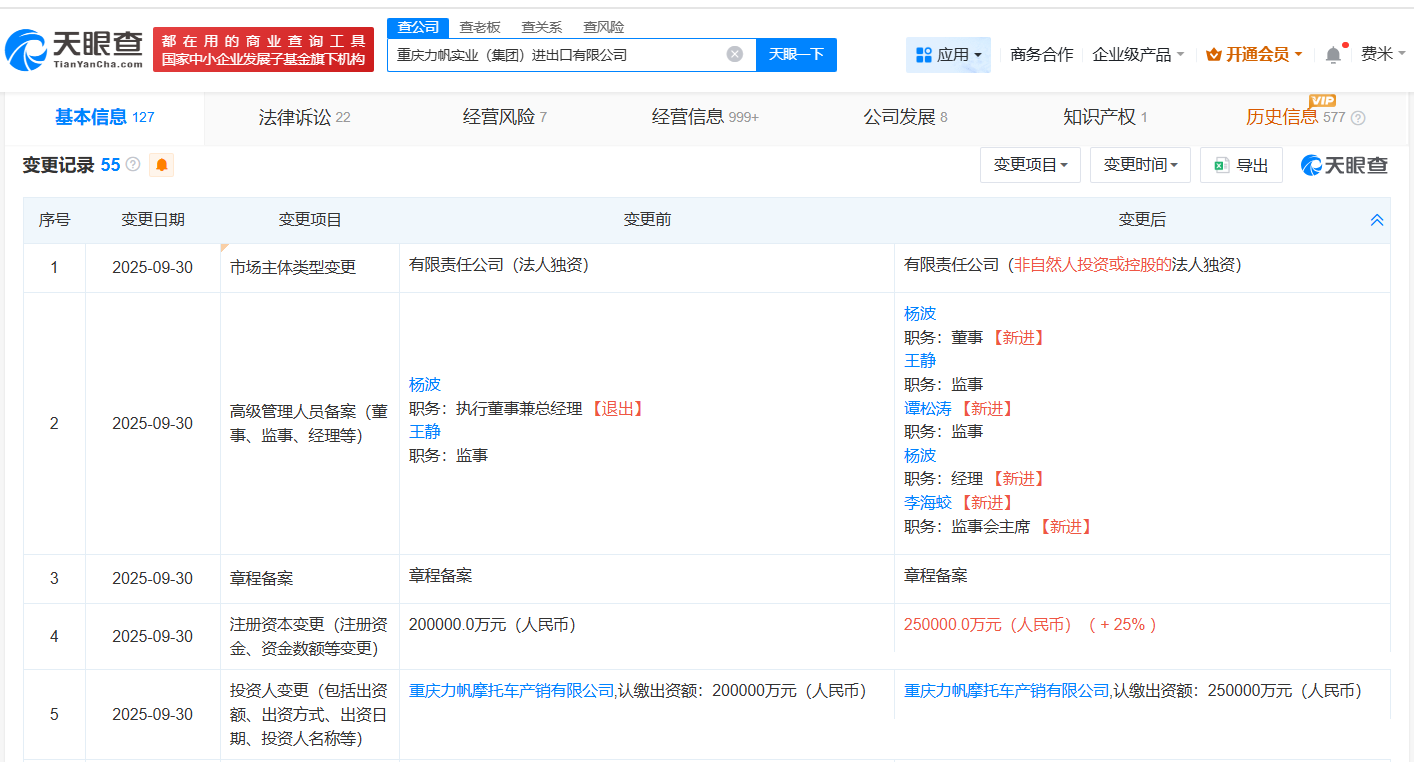The height and width of the screenshot is (762, 1414).
Task: Open notifications via the bell icon
Action: point(1332,54)
